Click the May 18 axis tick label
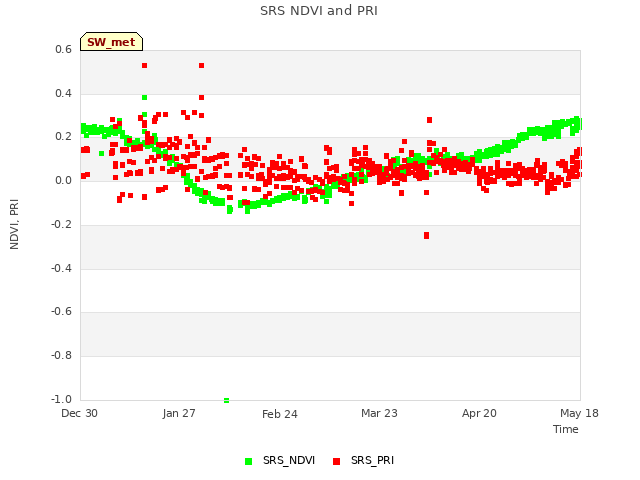 (x=579, y=413)
